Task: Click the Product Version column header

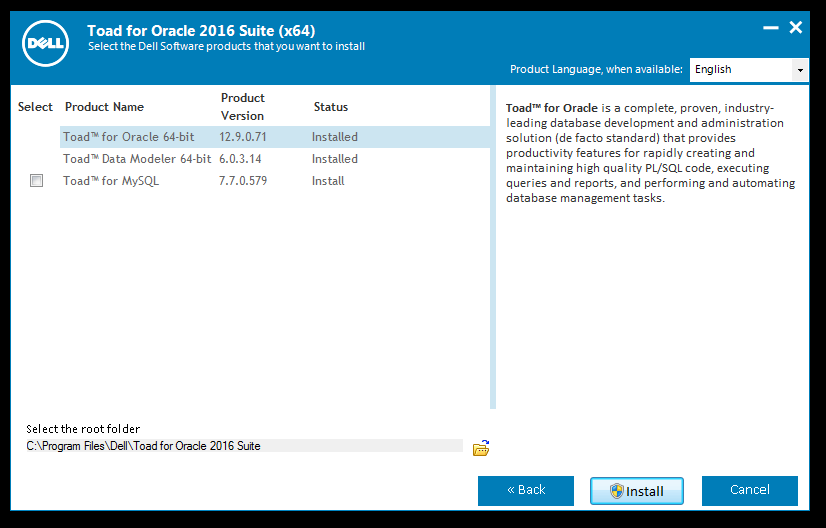Action: click(243, 107)
